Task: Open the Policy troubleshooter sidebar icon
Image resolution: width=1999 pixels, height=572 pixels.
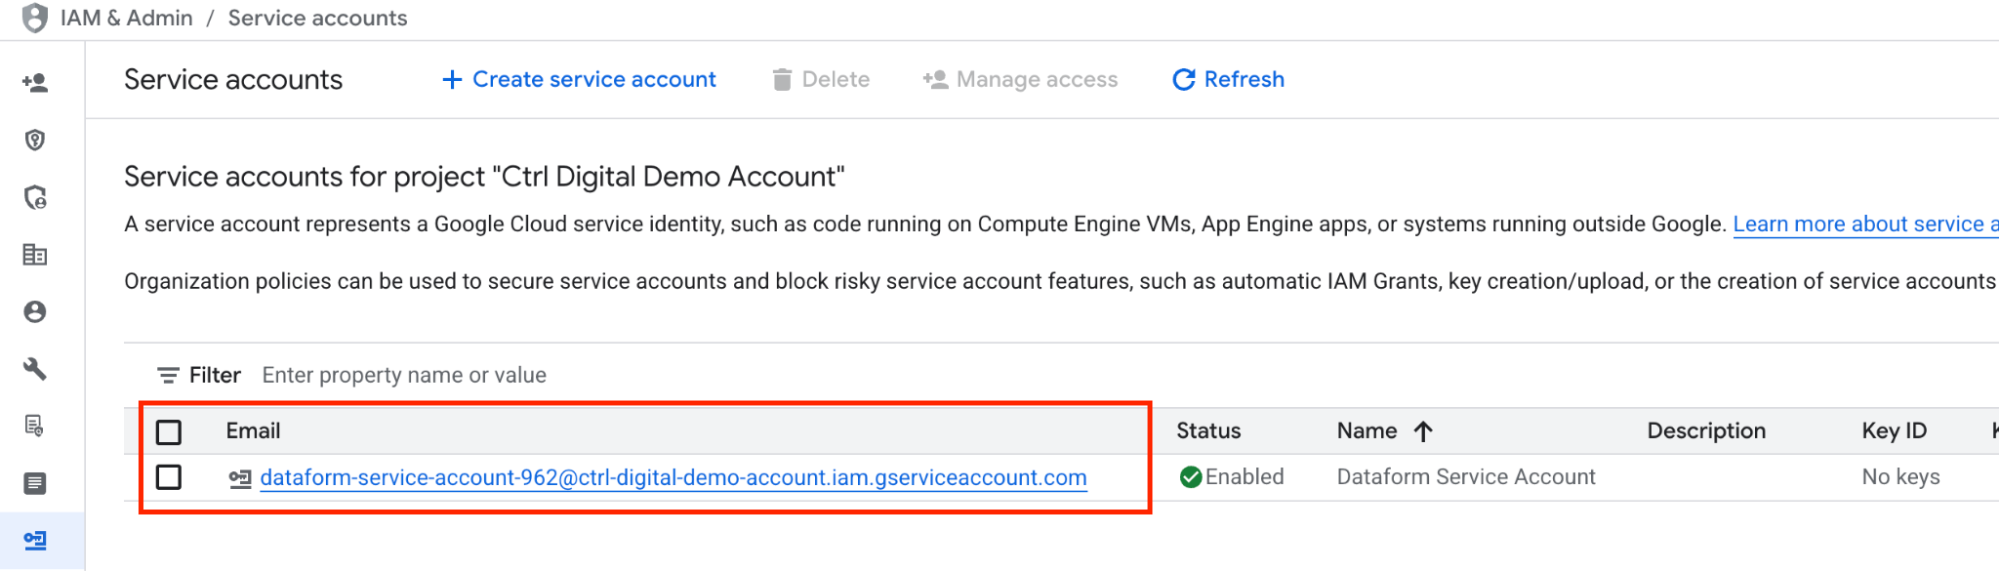Action: [x=35, y=197]
